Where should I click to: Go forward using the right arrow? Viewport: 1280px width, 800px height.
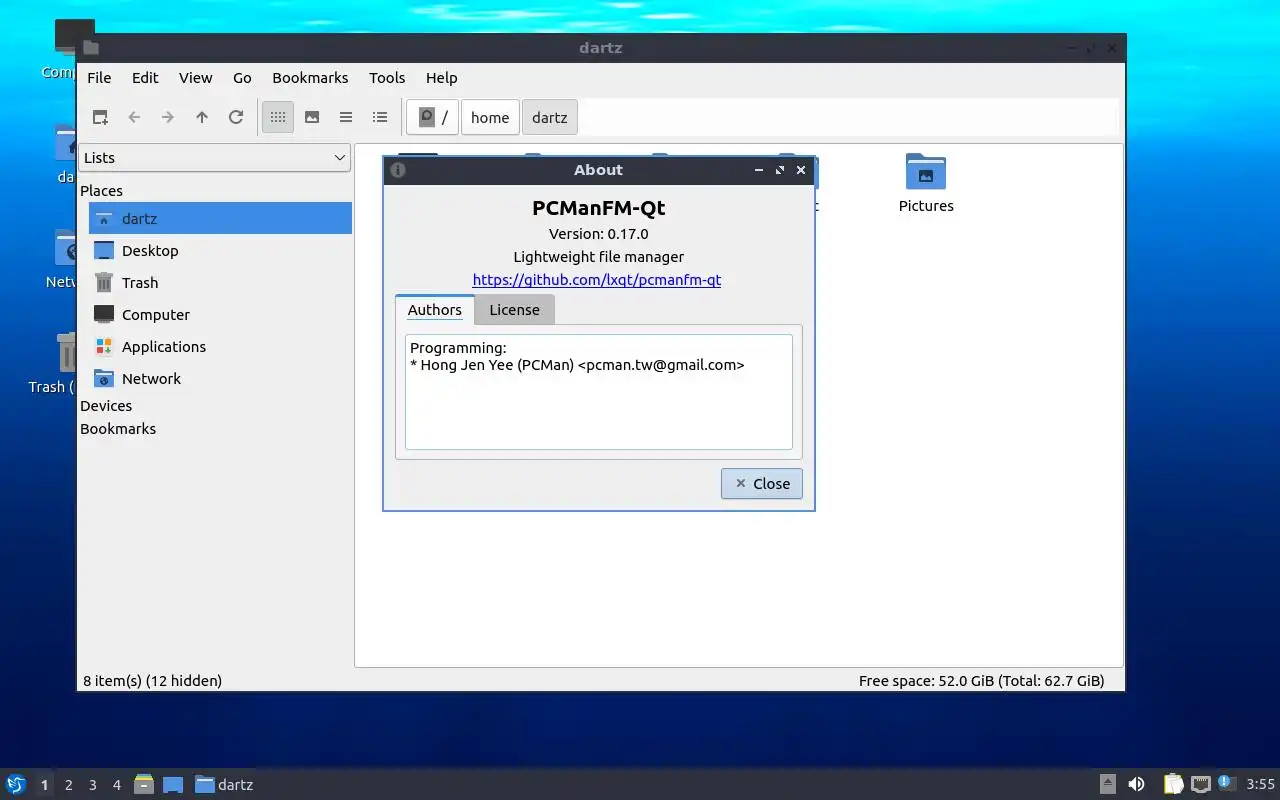pos(168,117)
